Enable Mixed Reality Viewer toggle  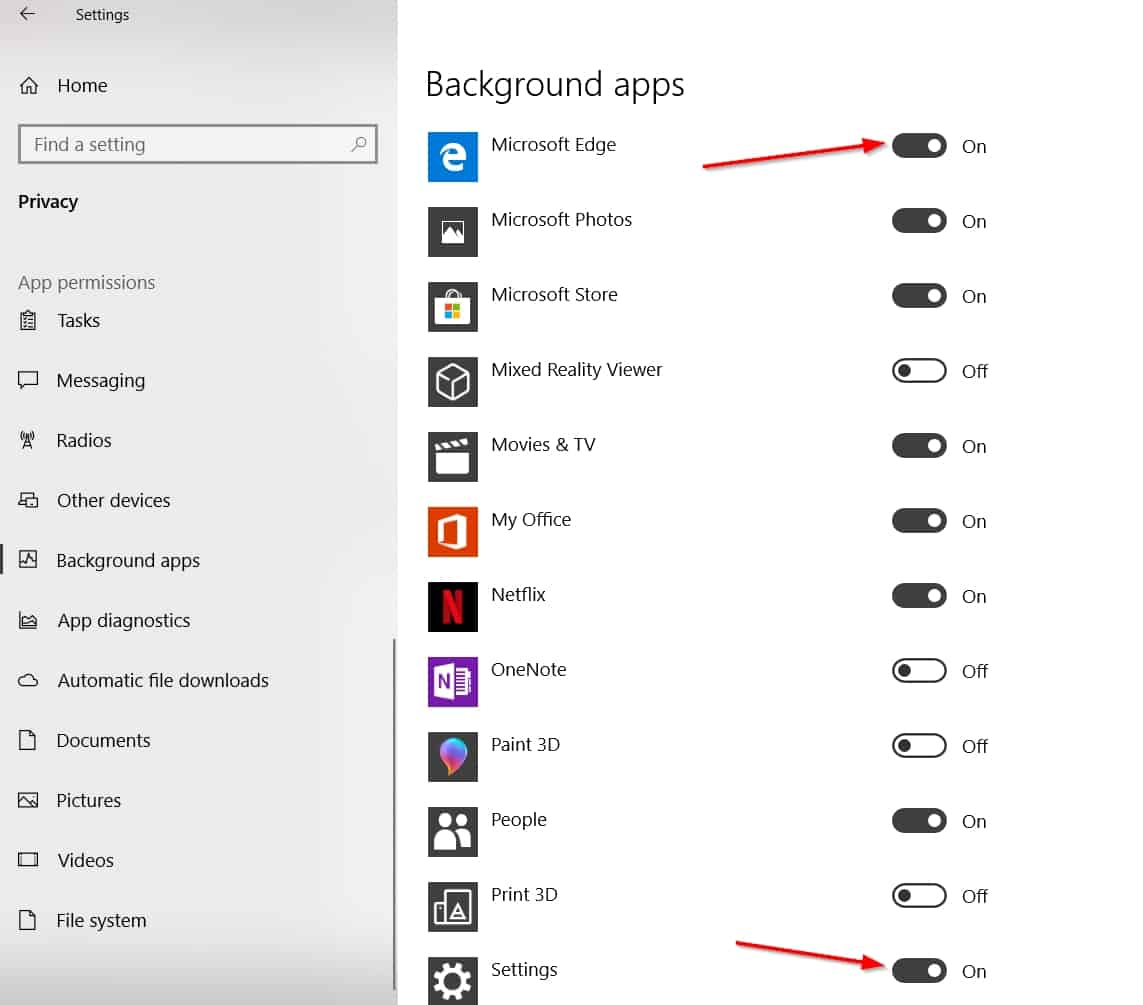pos(919,371)
